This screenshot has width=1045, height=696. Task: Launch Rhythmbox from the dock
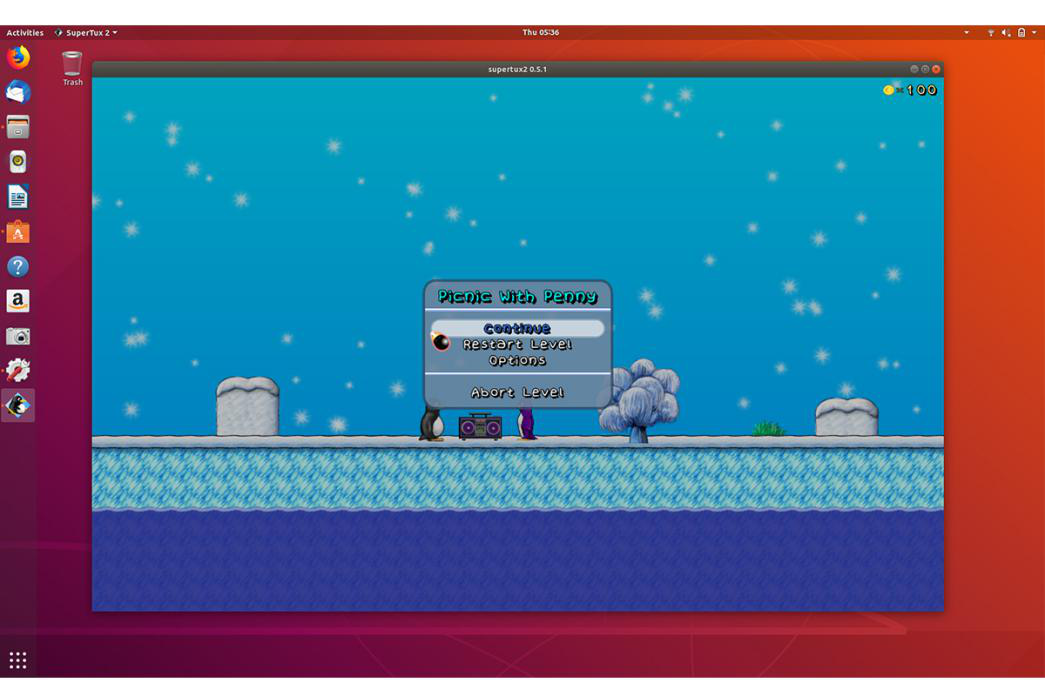pos(18,161)
